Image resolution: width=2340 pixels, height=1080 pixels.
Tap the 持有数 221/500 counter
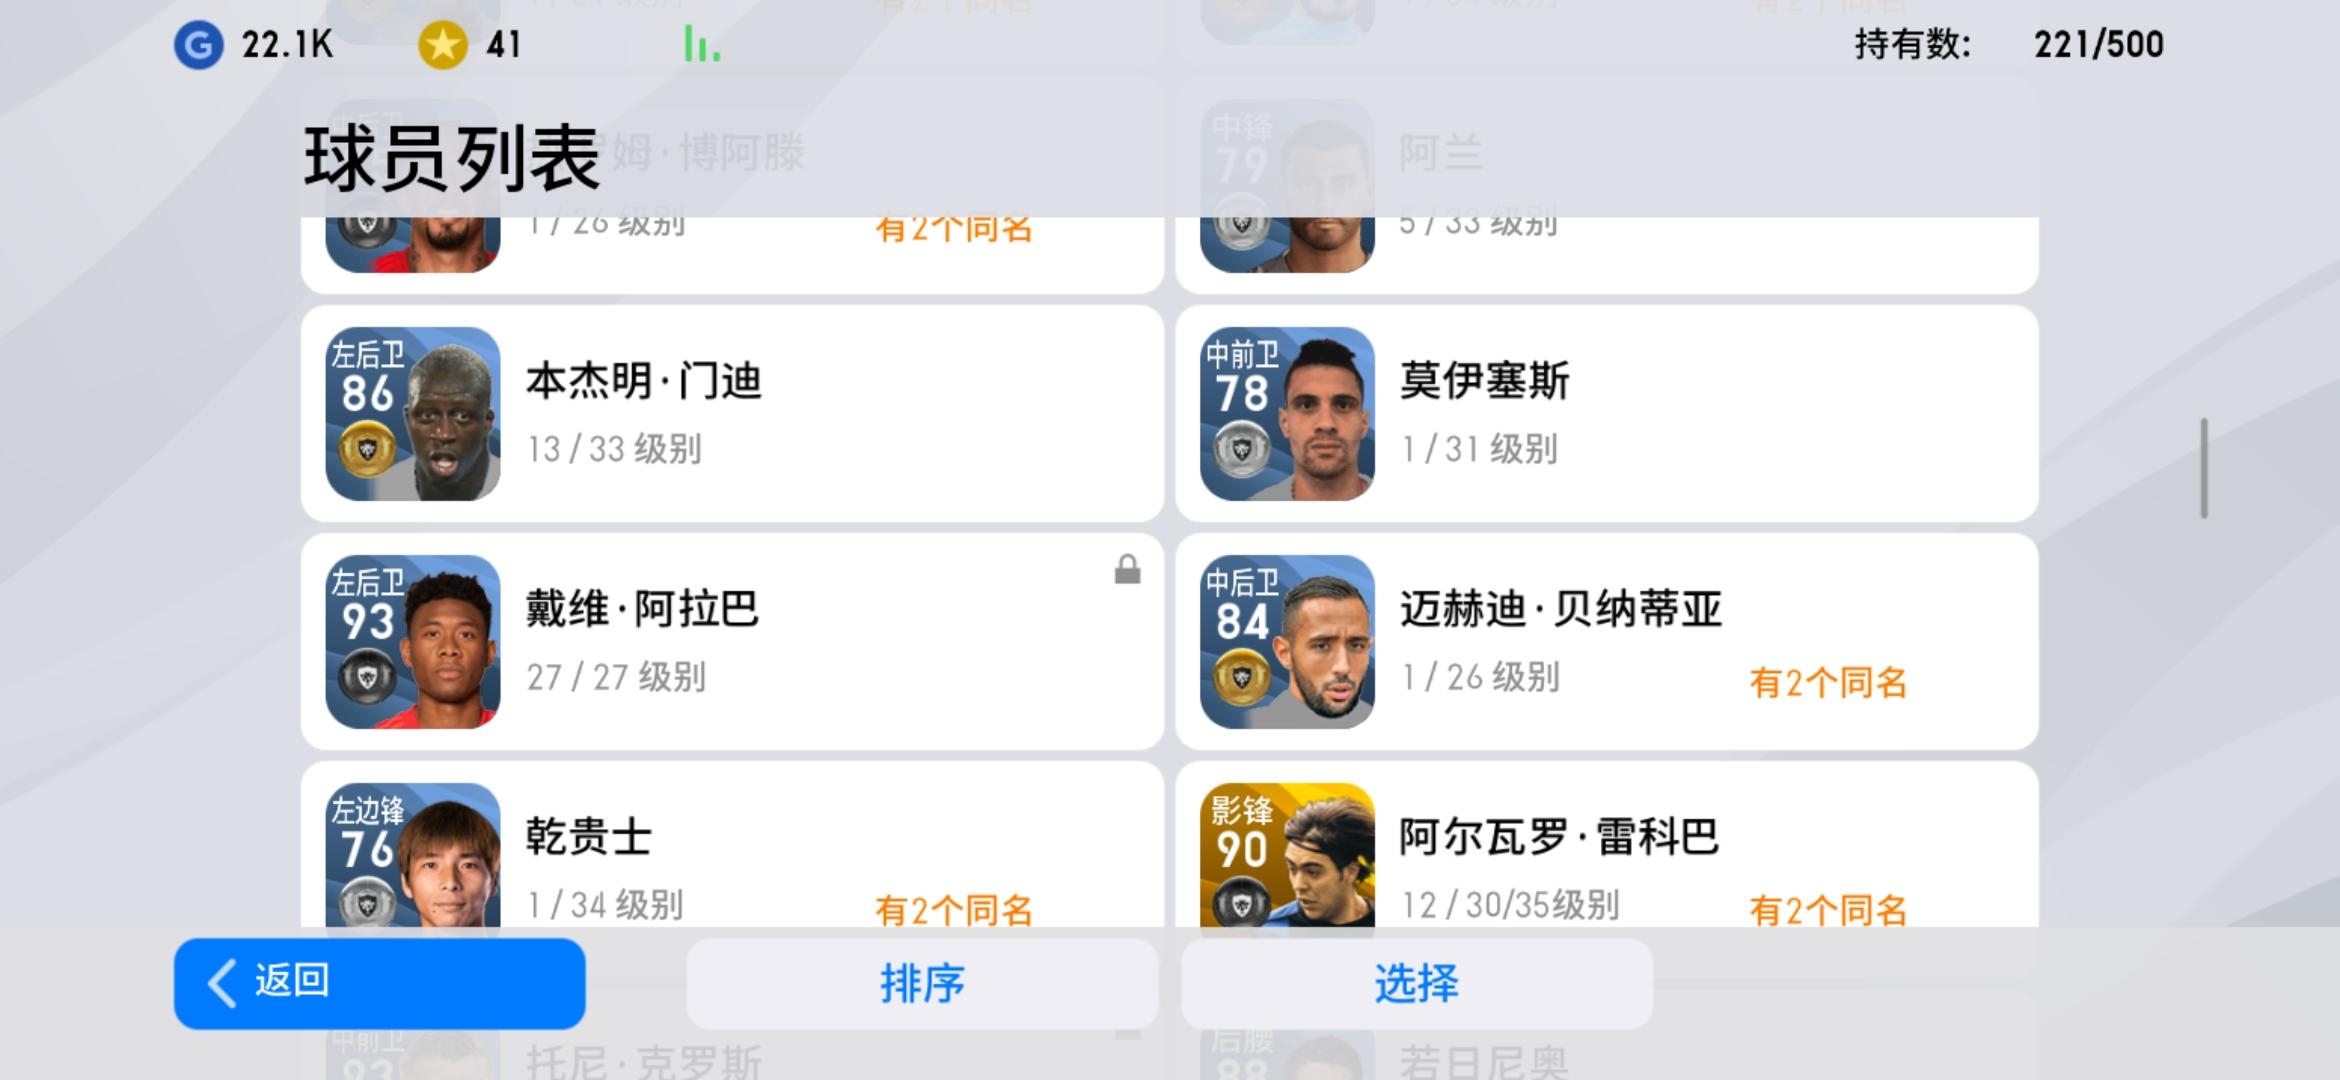click(x=2009, y=45)
